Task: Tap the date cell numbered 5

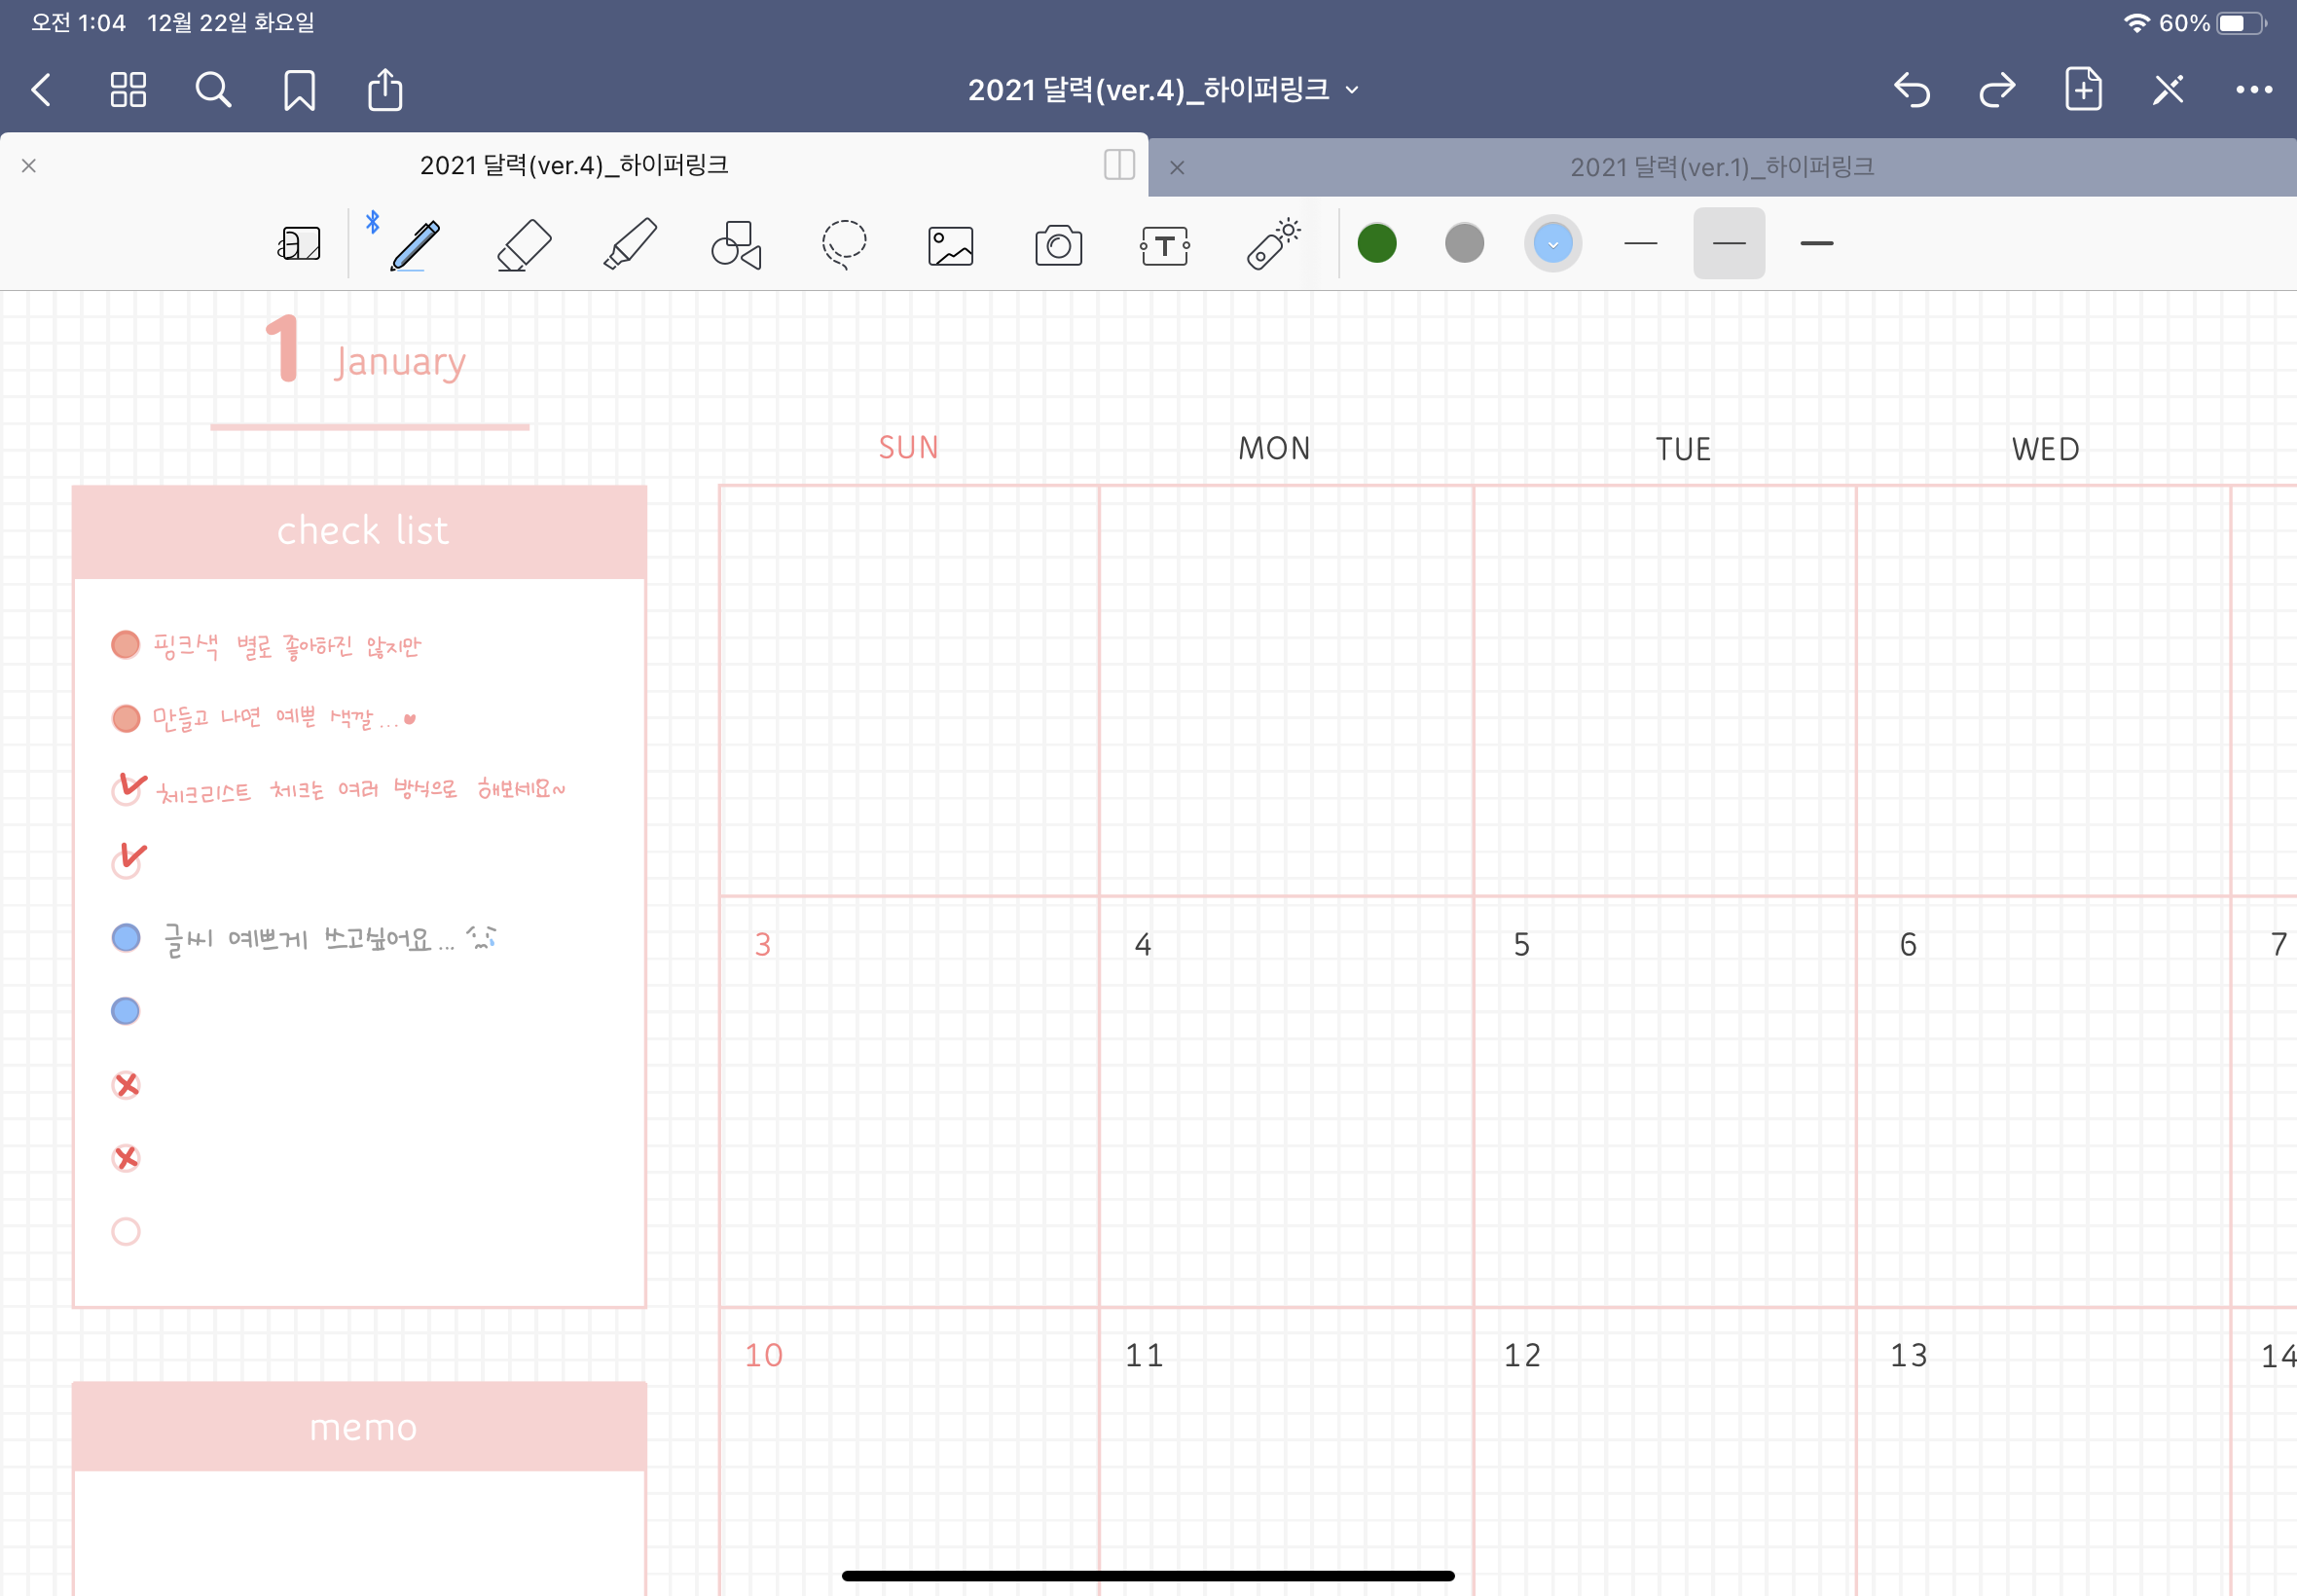Action: tap(1665, 1102)
